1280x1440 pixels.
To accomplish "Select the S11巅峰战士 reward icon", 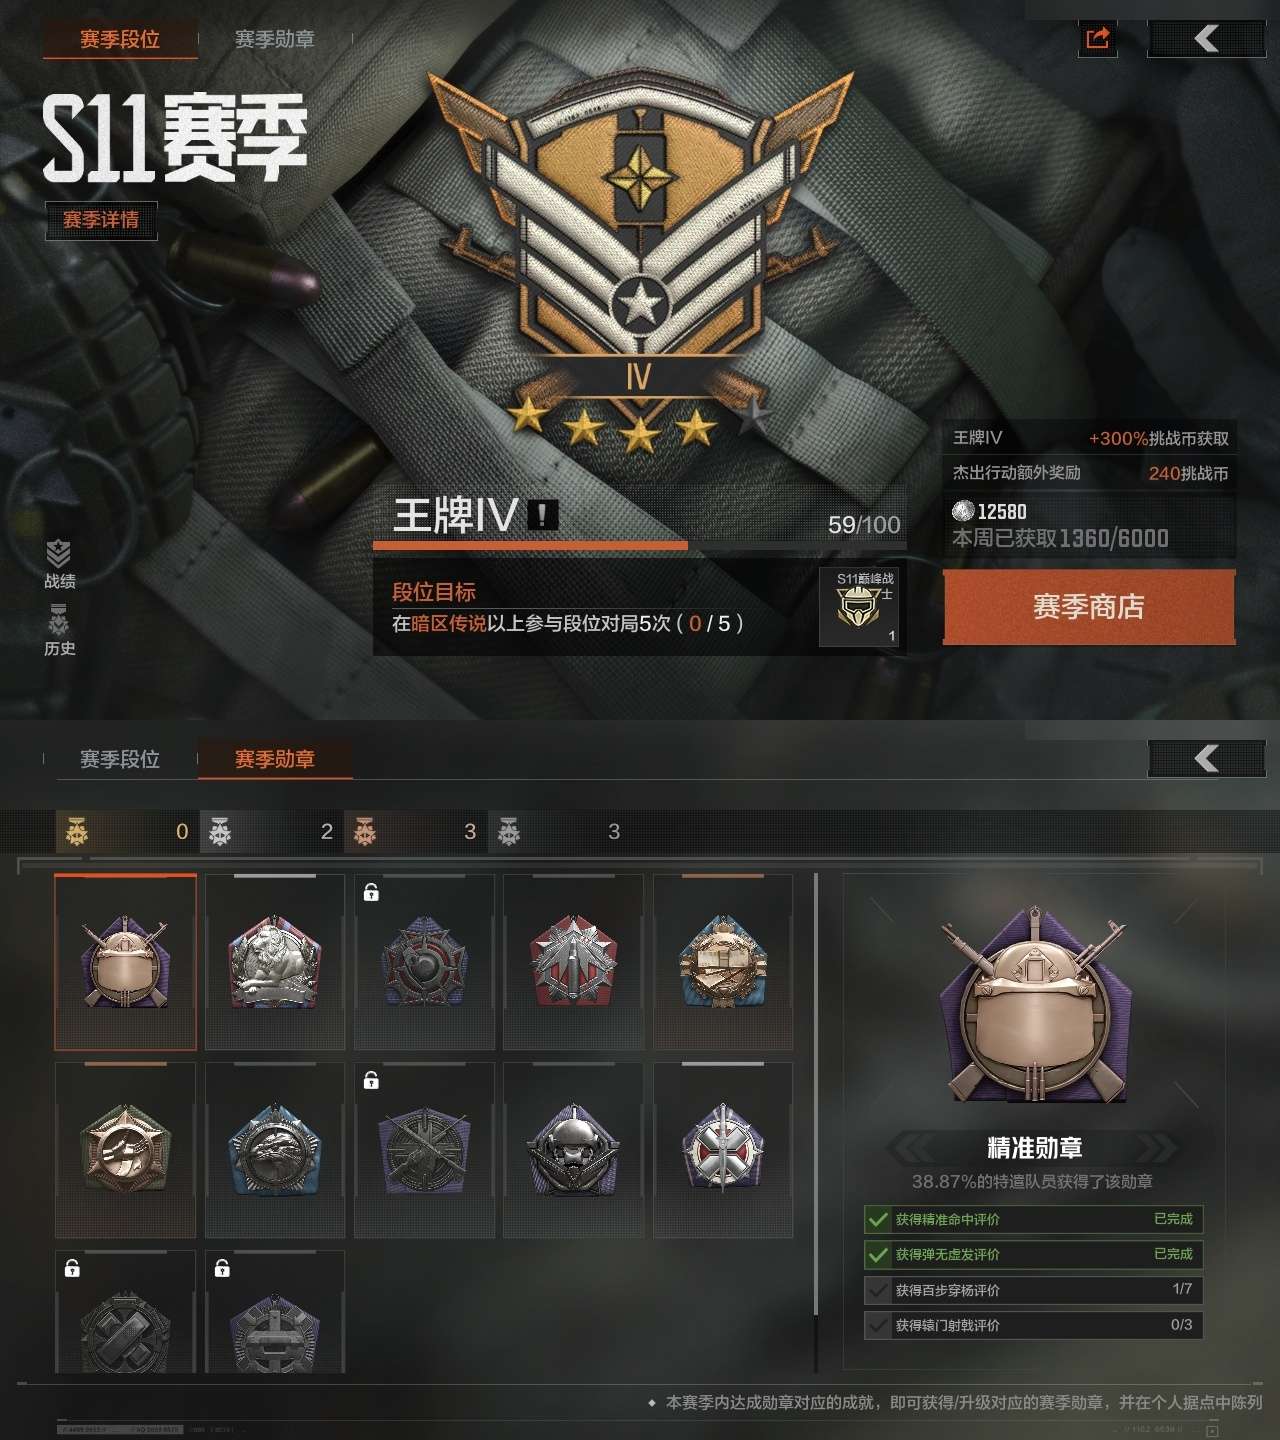I will [x=866, y=607].
